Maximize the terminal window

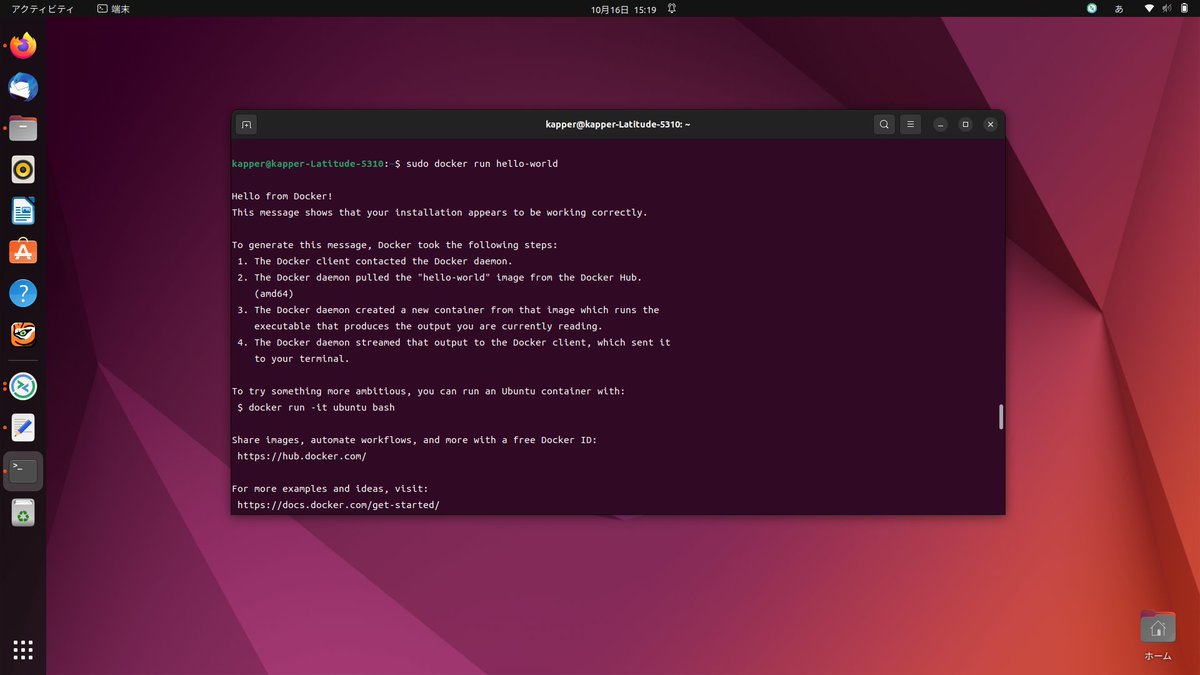coord(965,124)
